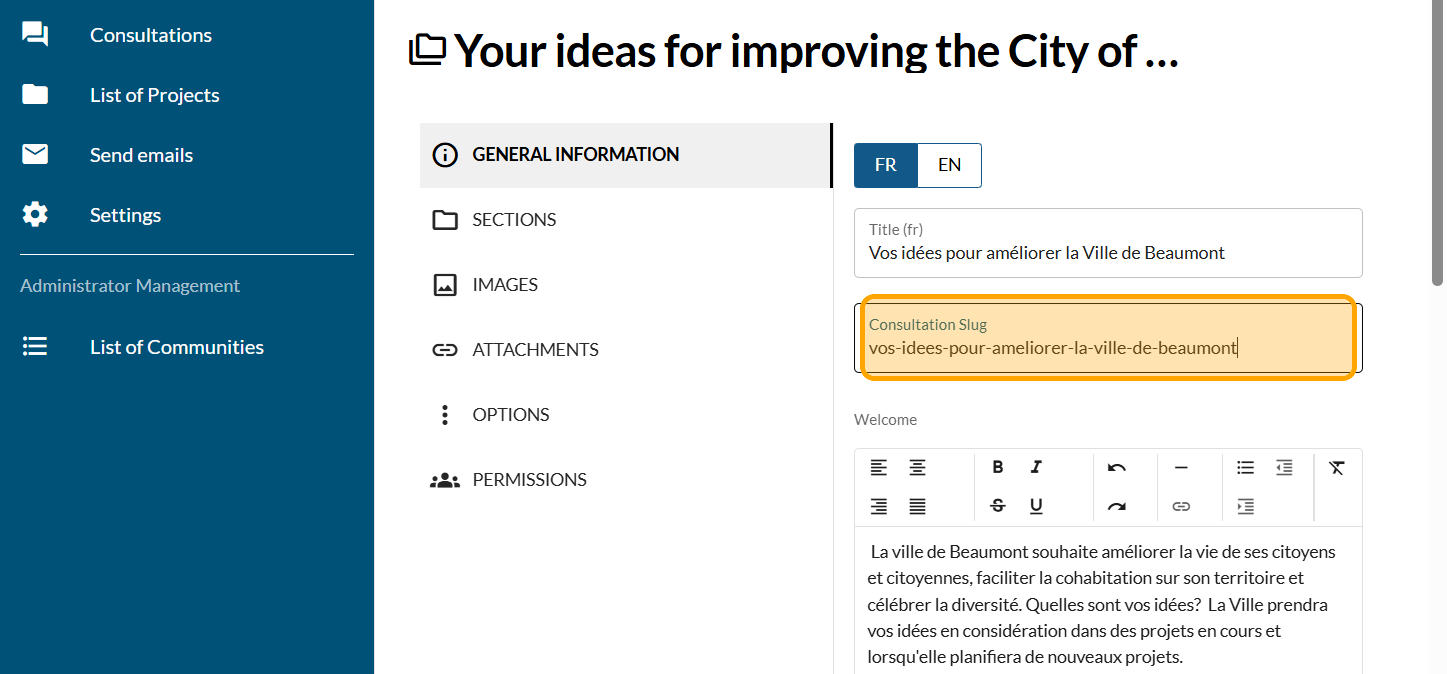Open the Sections tab
1447x674 pixels.
514,220
